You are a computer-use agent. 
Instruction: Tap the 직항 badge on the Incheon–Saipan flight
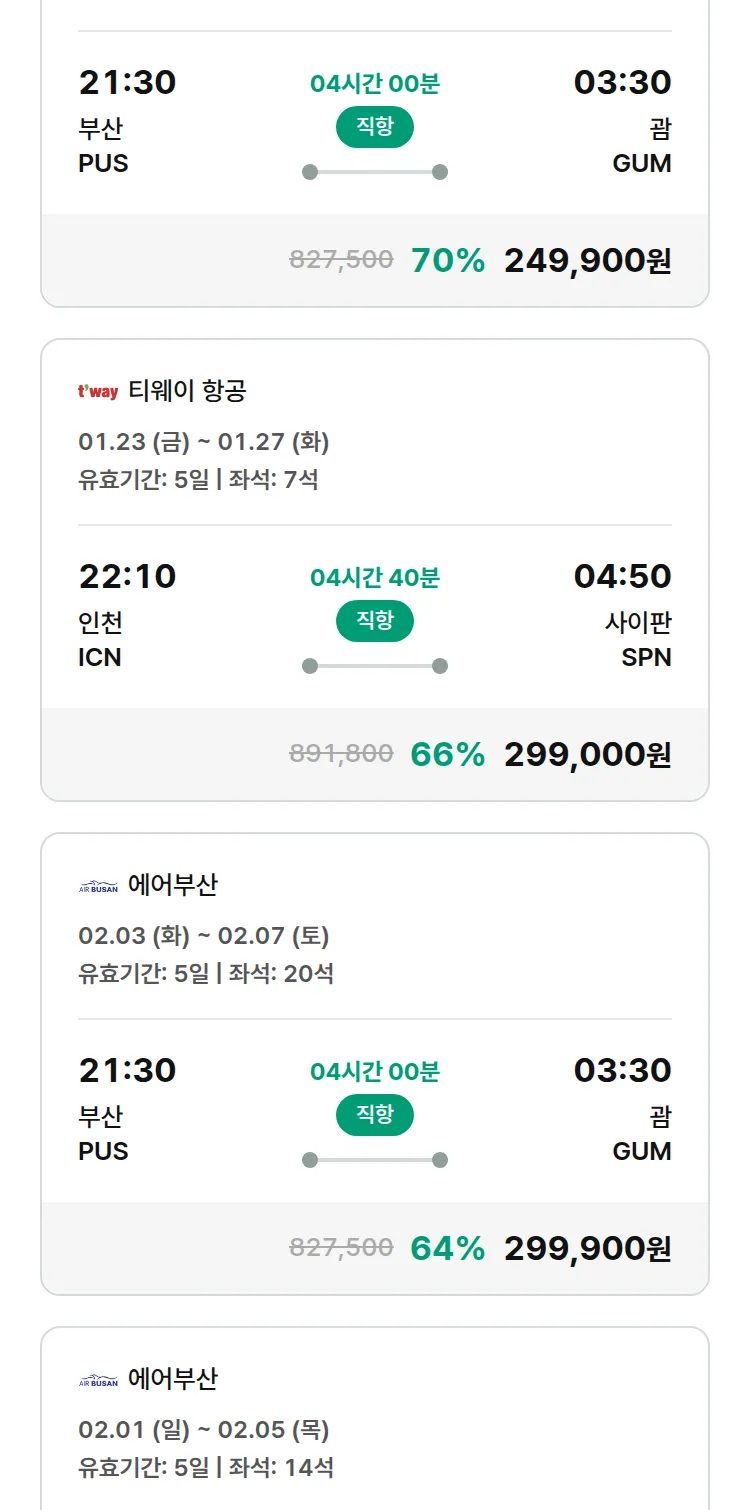click(x=374, y=621)
